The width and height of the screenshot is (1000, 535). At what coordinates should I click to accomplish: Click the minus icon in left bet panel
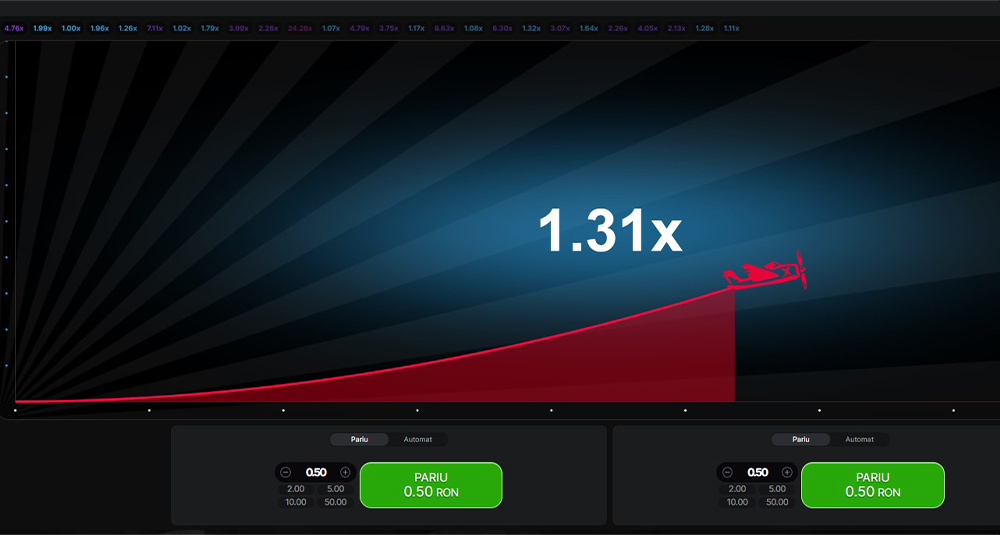286,472
